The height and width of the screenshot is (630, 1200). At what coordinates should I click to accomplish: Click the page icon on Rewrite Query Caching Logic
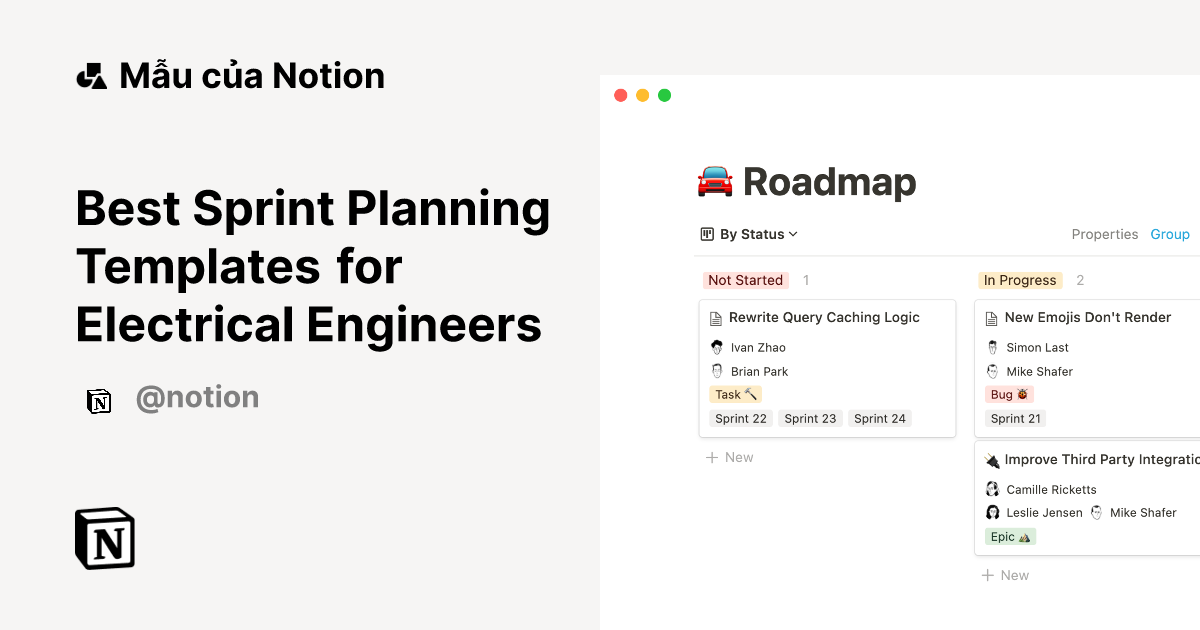pos(715,318)
